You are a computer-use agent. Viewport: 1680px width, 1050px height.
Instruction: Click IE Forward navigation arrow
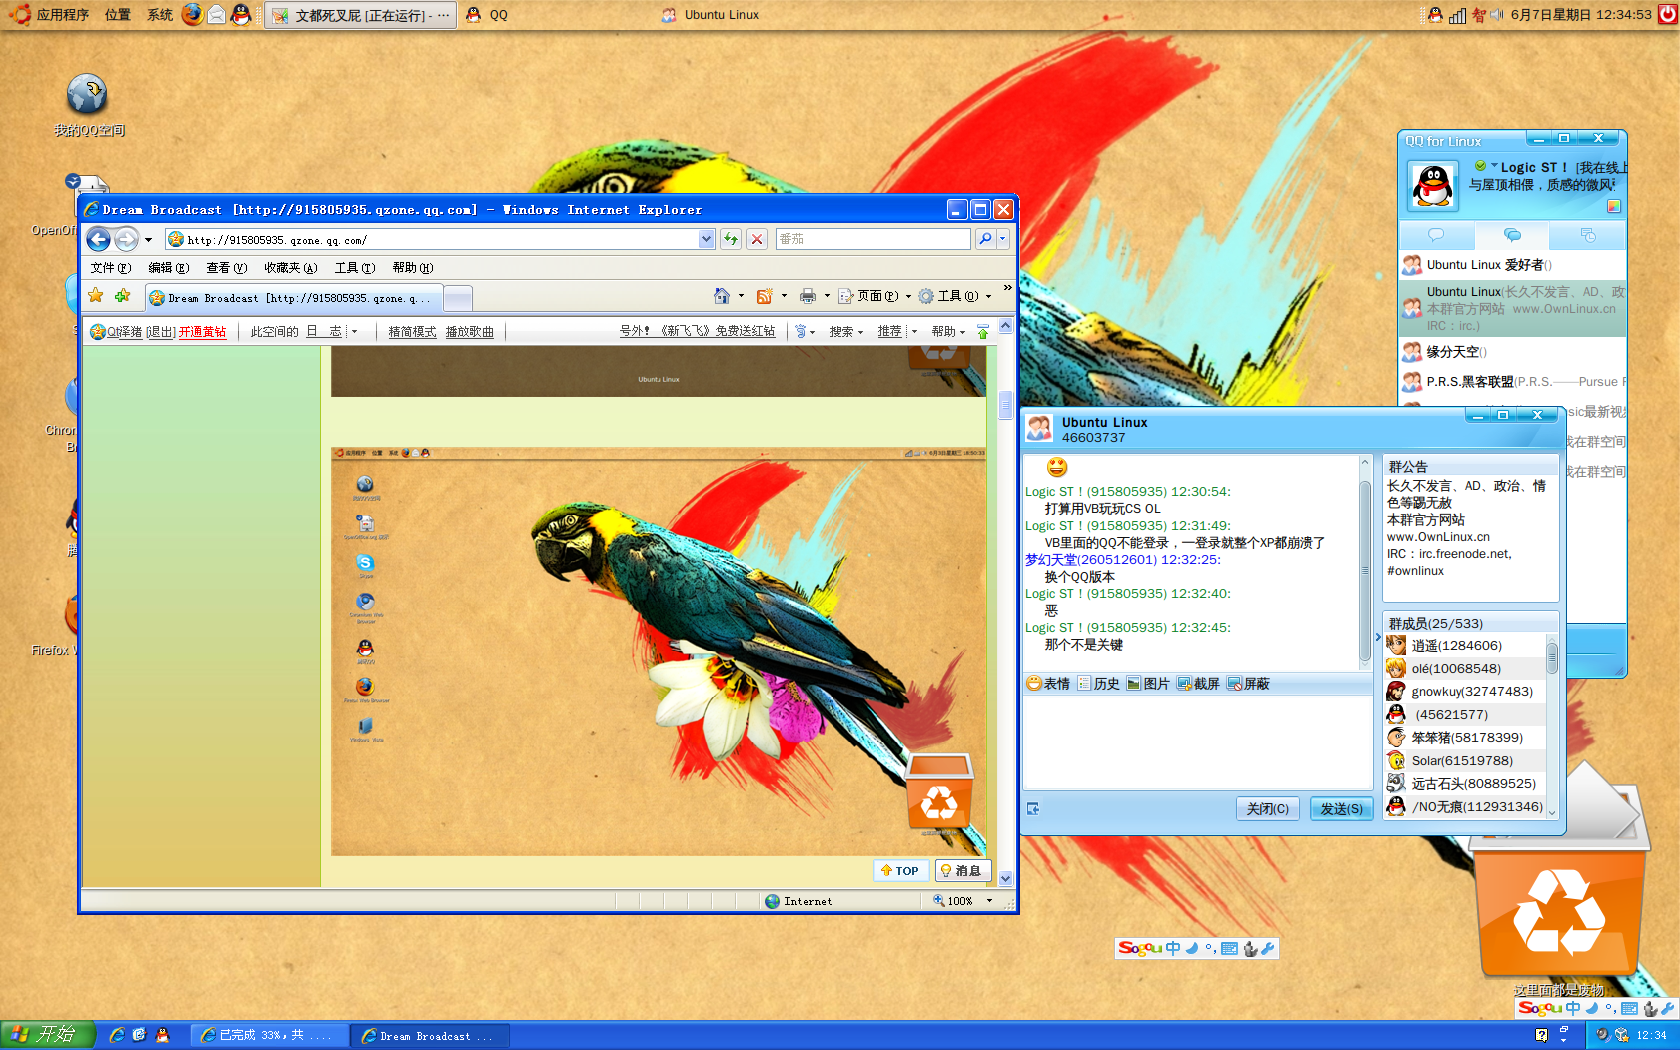pos(126,239)
